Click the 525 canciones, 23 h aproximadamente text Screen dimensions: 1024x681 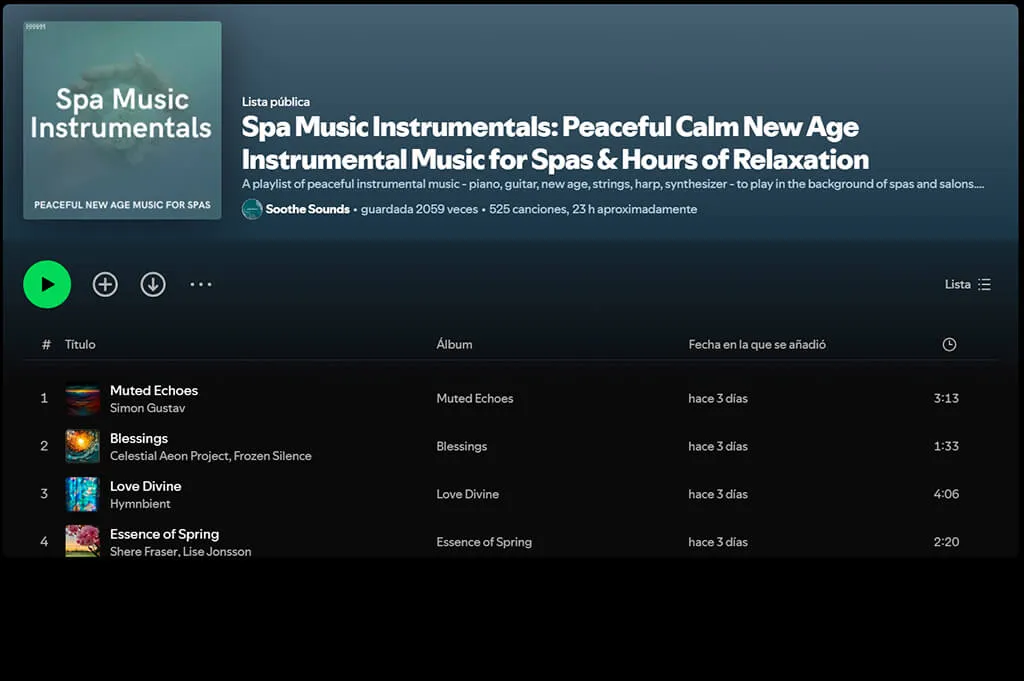(593, 209)
